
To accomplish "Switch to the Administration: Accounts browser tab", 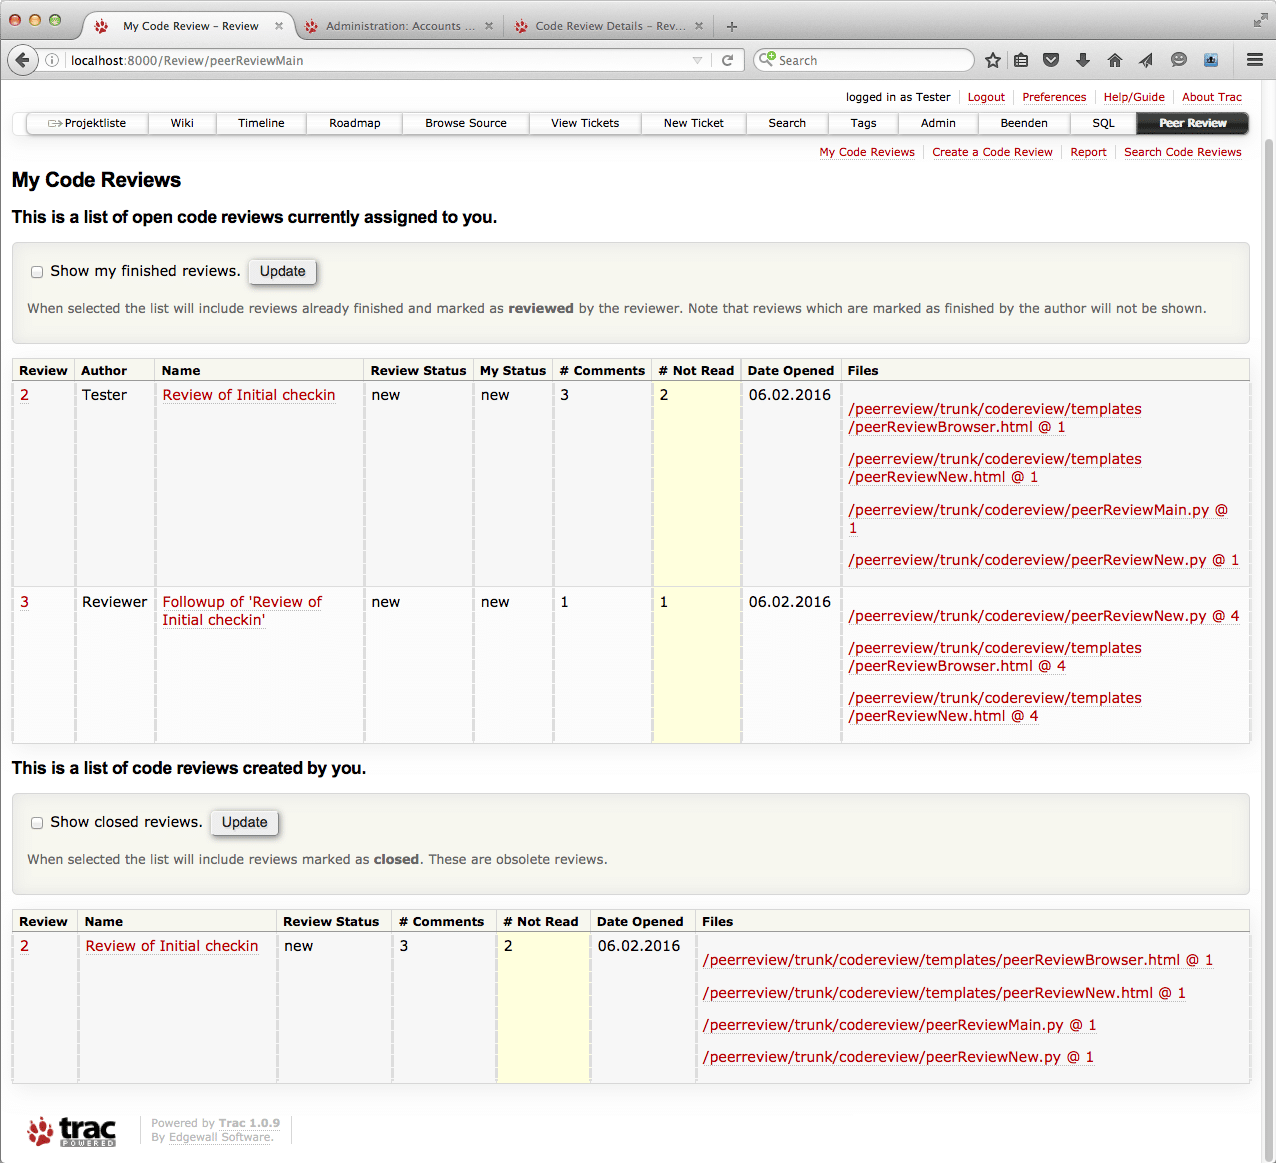I will point(398,26).
